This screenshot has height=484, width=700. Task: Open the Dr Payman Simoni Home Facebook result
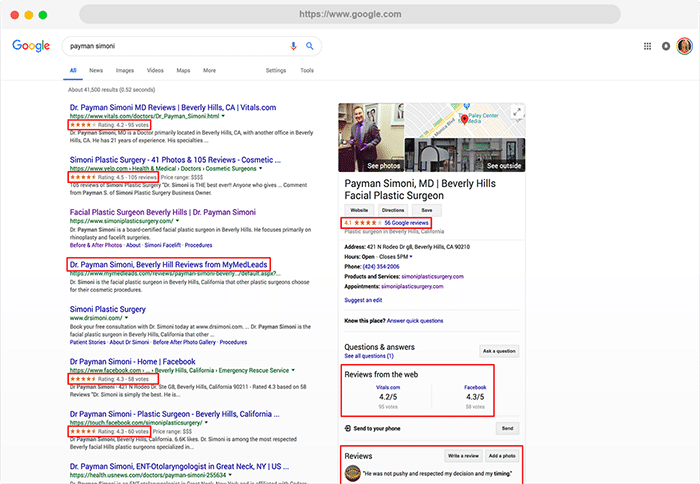tap(133, 362)
